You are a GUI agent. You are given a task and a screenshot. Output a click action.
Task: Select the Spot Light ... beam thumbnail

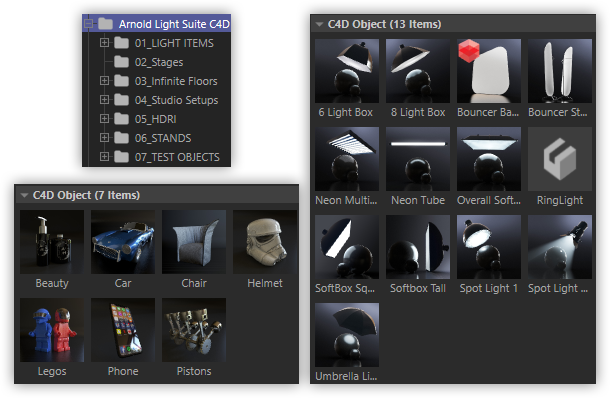tap(560, 247)
